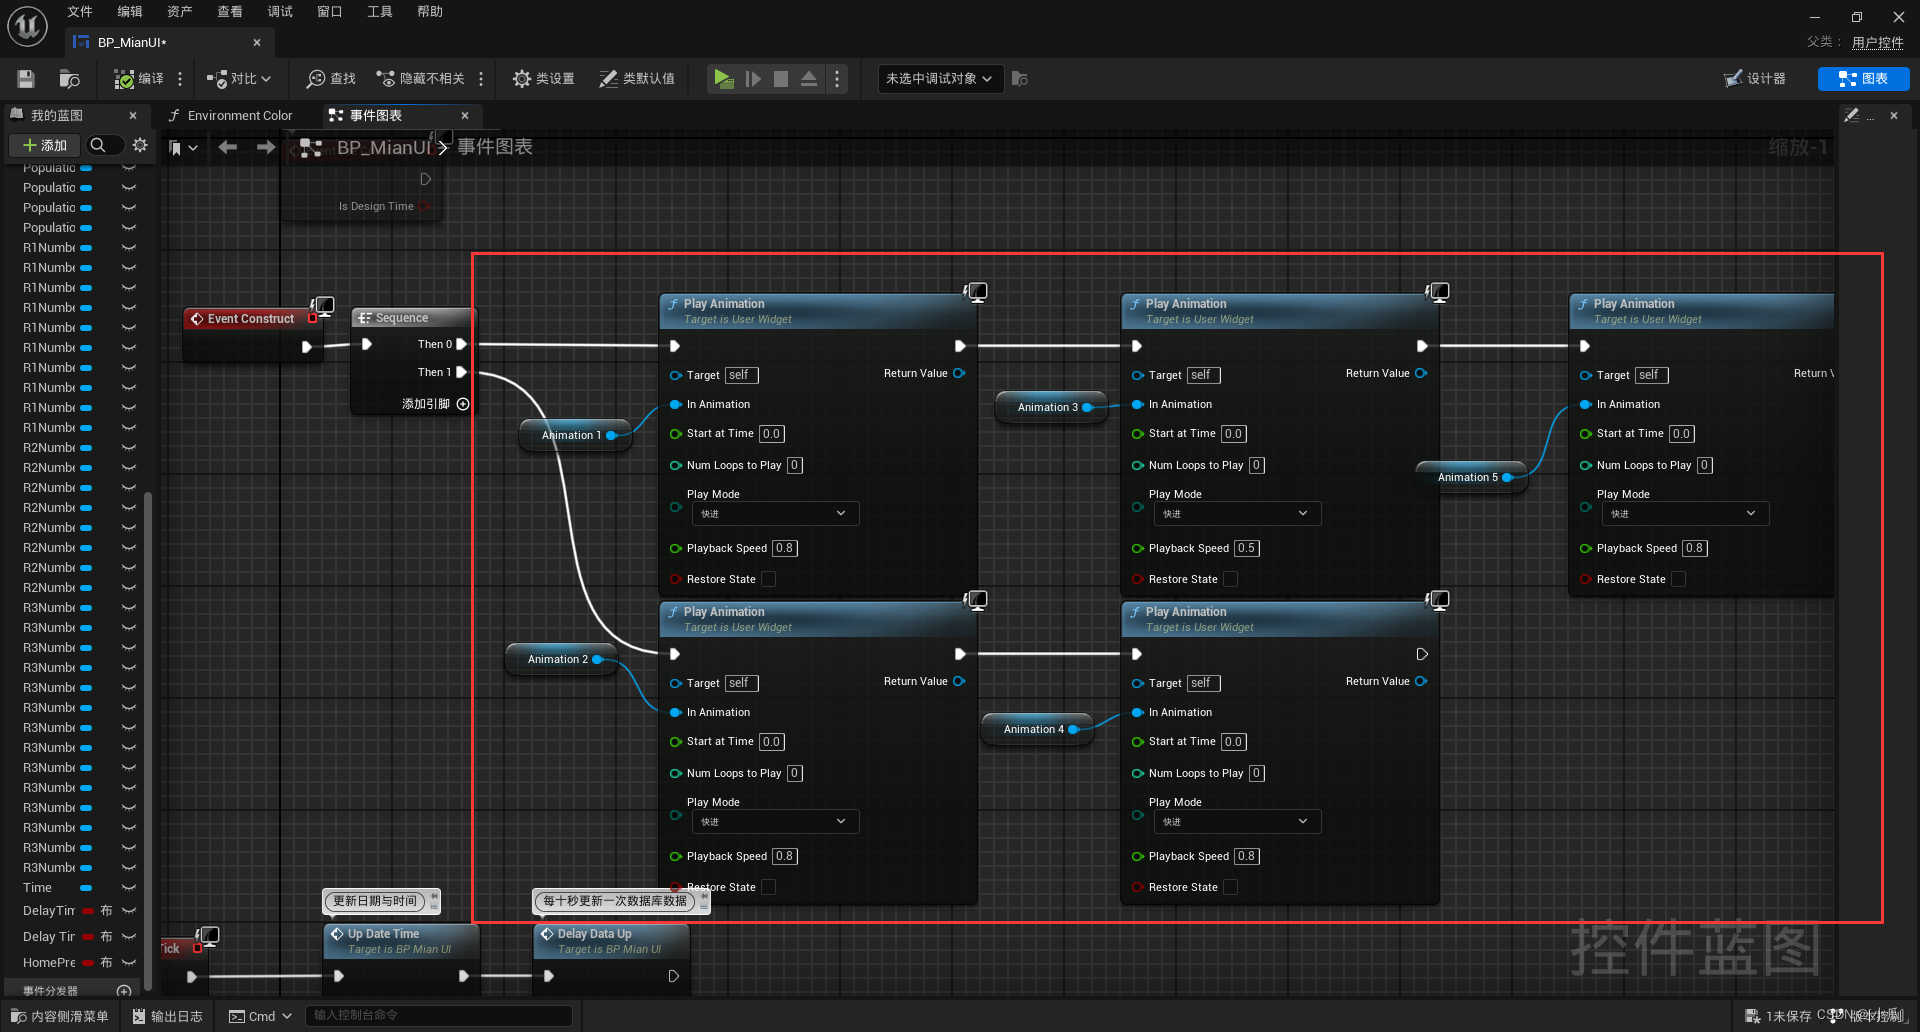Click the Delay Data Up function node header
Viewport: 1920px width, 1032px height.
pos(612,940)
